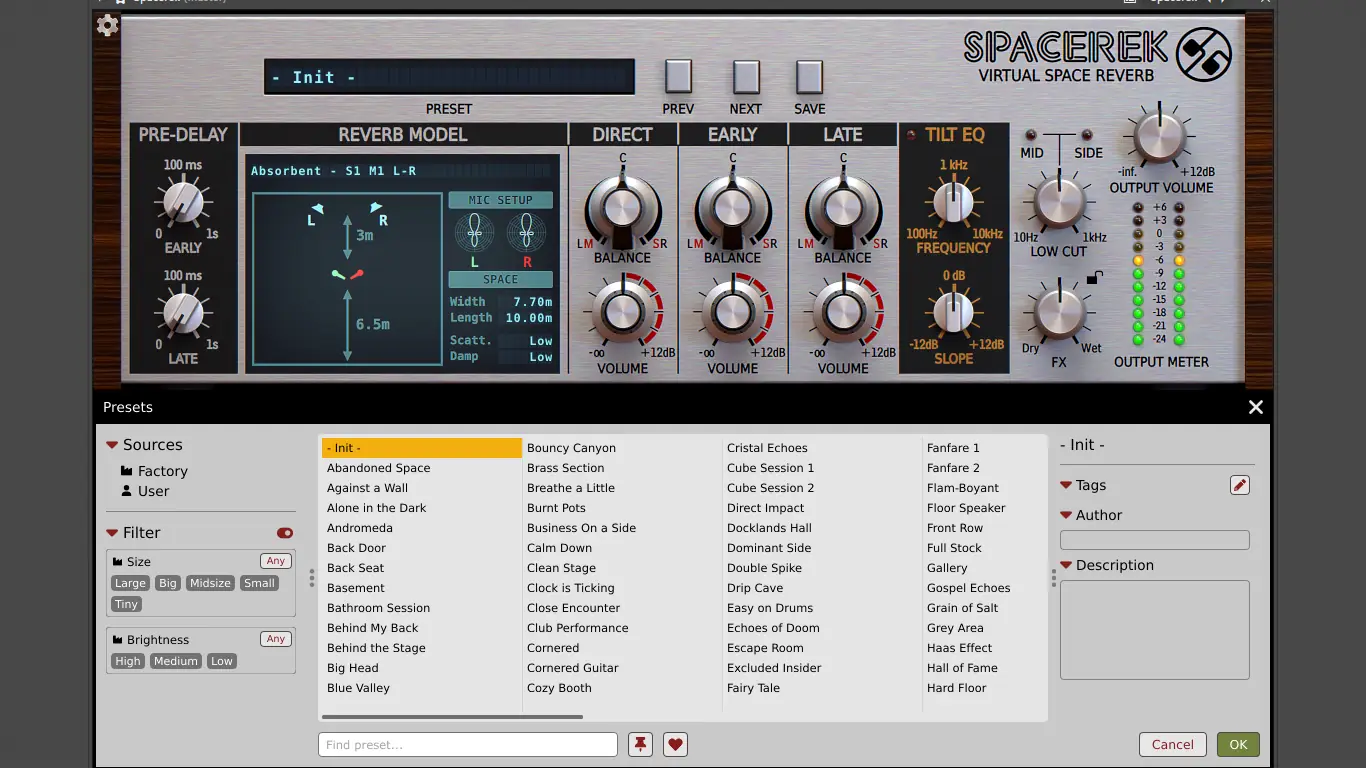This screenshot has width=1366, height=768.
Task: Click the preset list horizontal scrollbar
Action: tap(452, 717)
